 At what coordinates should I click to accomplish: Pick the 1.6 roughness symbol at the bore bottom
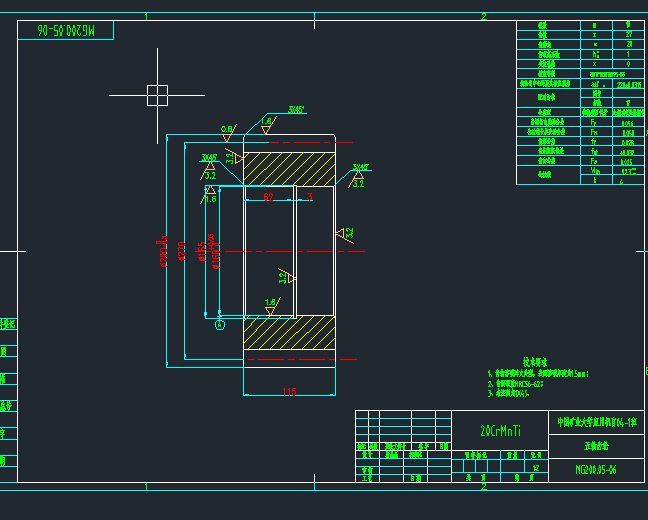point(272,306)
